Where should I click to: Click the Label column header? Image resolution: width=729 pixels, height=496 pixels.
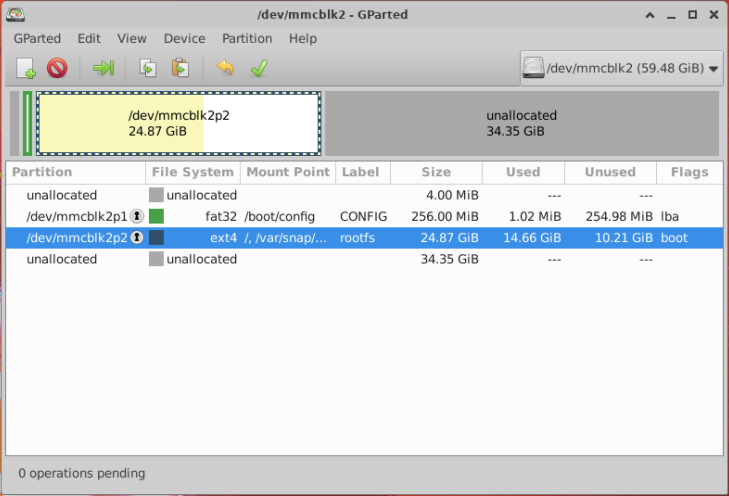pos(363,172)
